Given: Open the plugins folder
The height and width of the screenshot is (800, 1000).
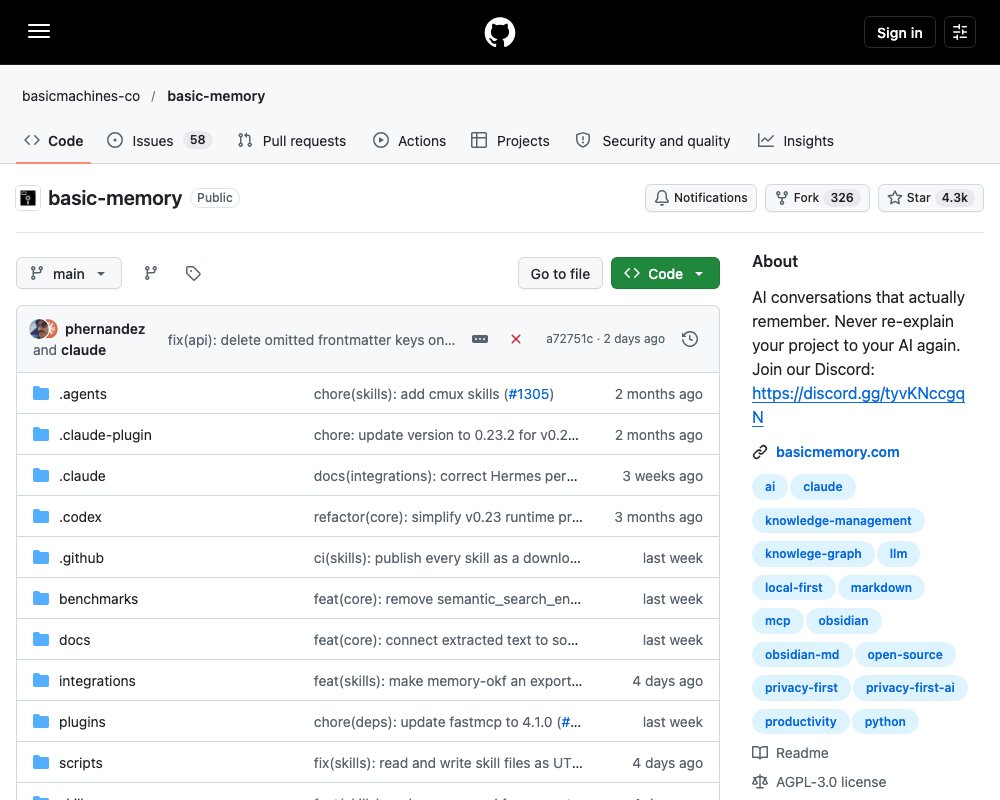Looking at the screenshot, I should [82, 722].
